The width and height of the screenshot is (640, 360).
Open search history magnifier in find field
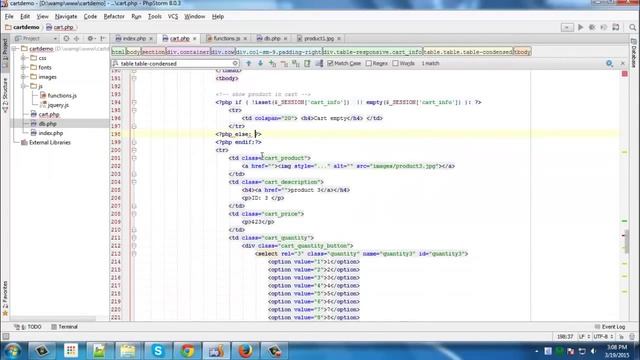[x=116, y=64]
